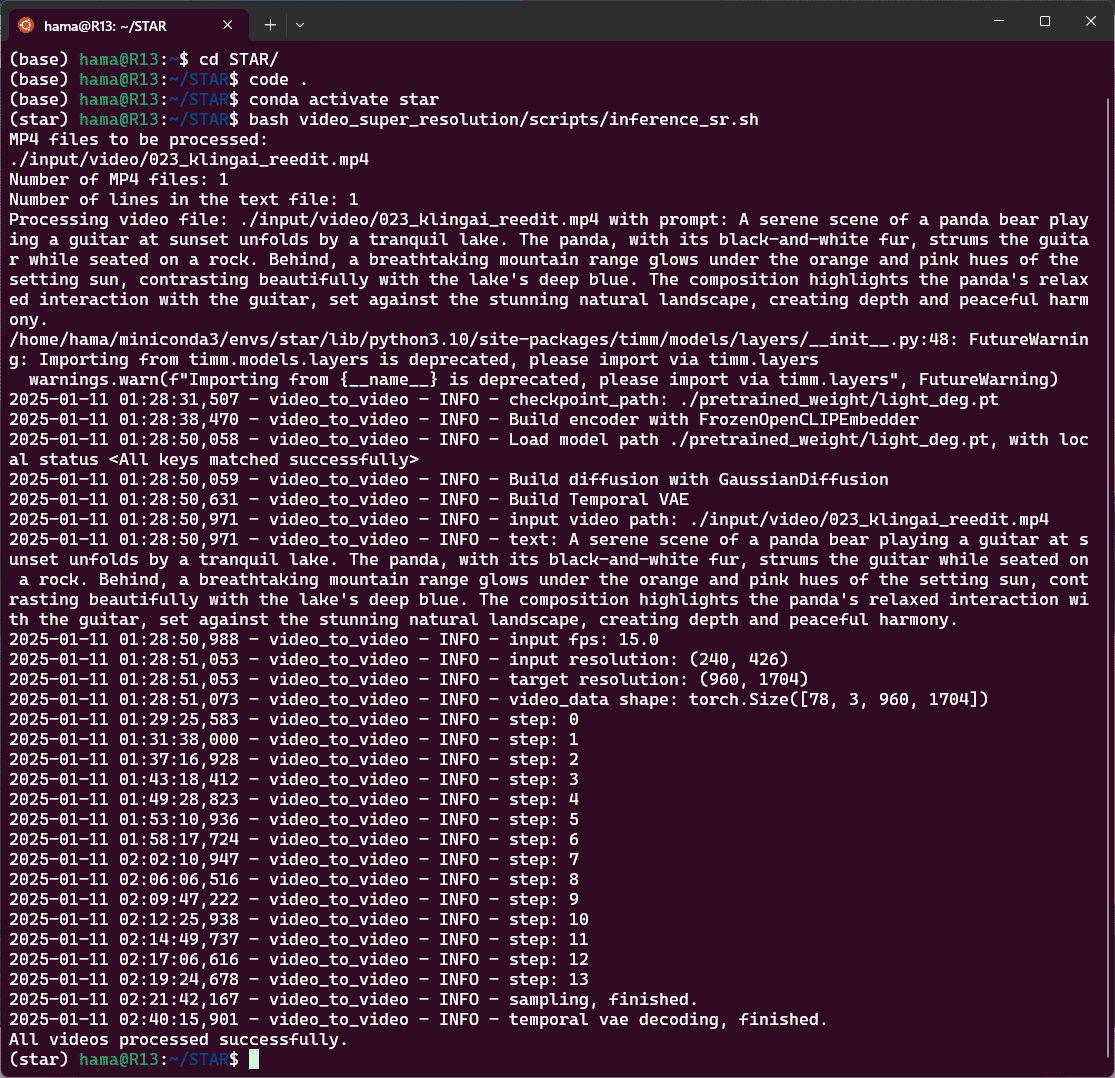The width and height of the screenshot is (1115, 1078).
Task: Click the 'video_data shape: torch.Size' line
Action: point(498,699)
